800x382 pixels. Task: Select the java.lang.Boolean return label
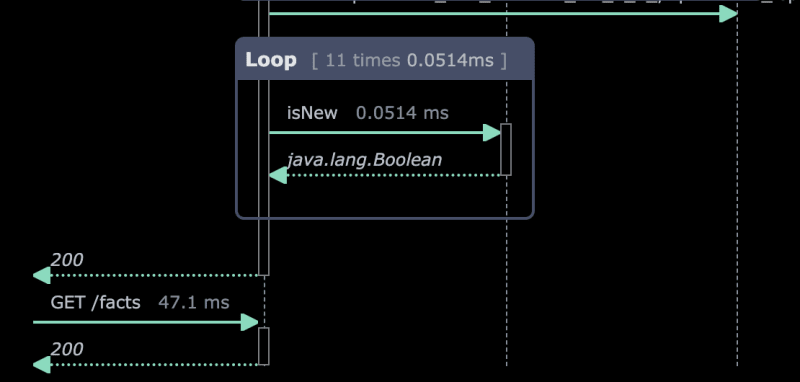tap(364, 160)
